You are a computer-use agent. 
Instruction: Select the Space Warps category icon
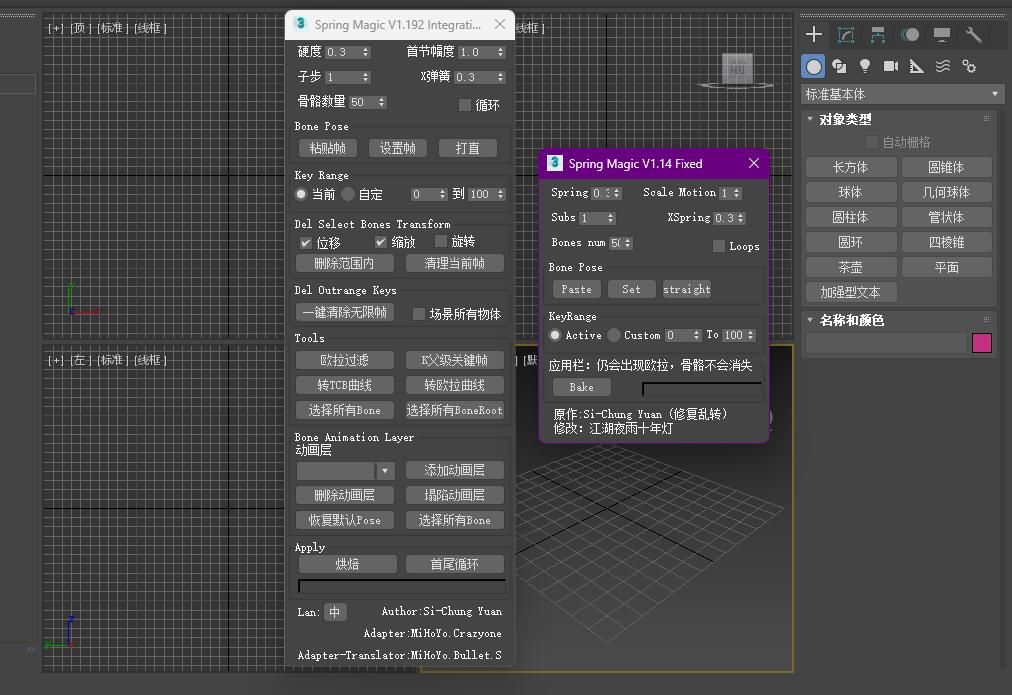coord(943,66)
